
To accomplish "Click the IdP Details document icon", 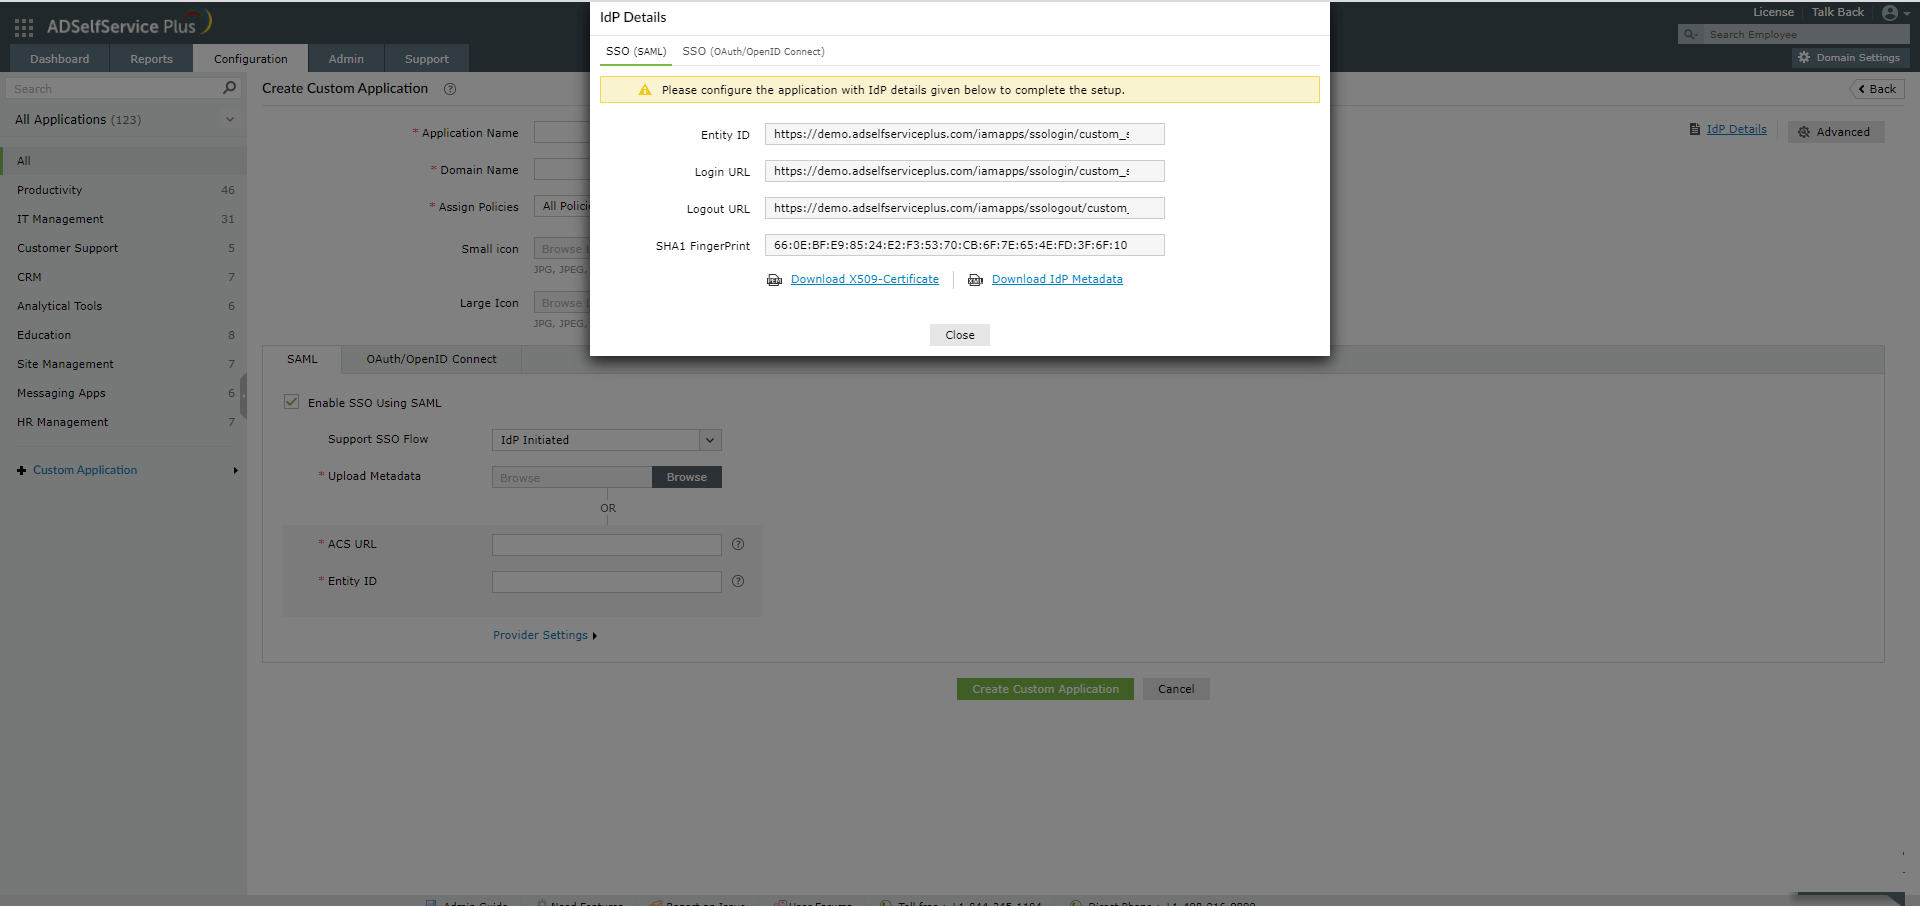I will pyautogui.click(x=1694, y=129).
